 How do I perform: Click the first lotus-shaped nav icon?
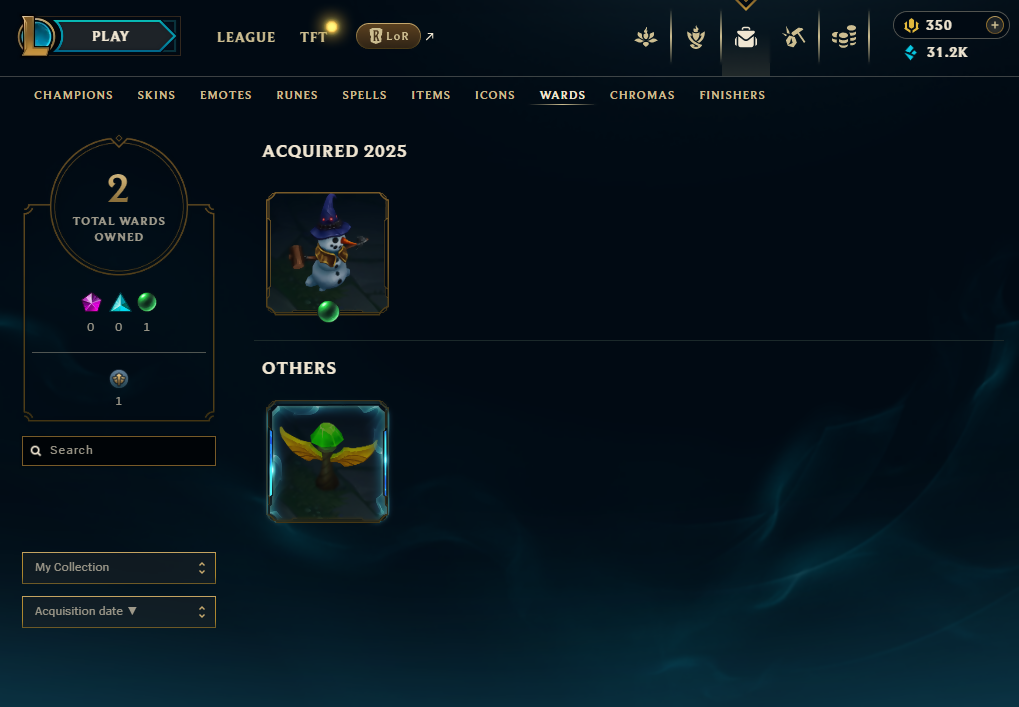coord(645,37)
